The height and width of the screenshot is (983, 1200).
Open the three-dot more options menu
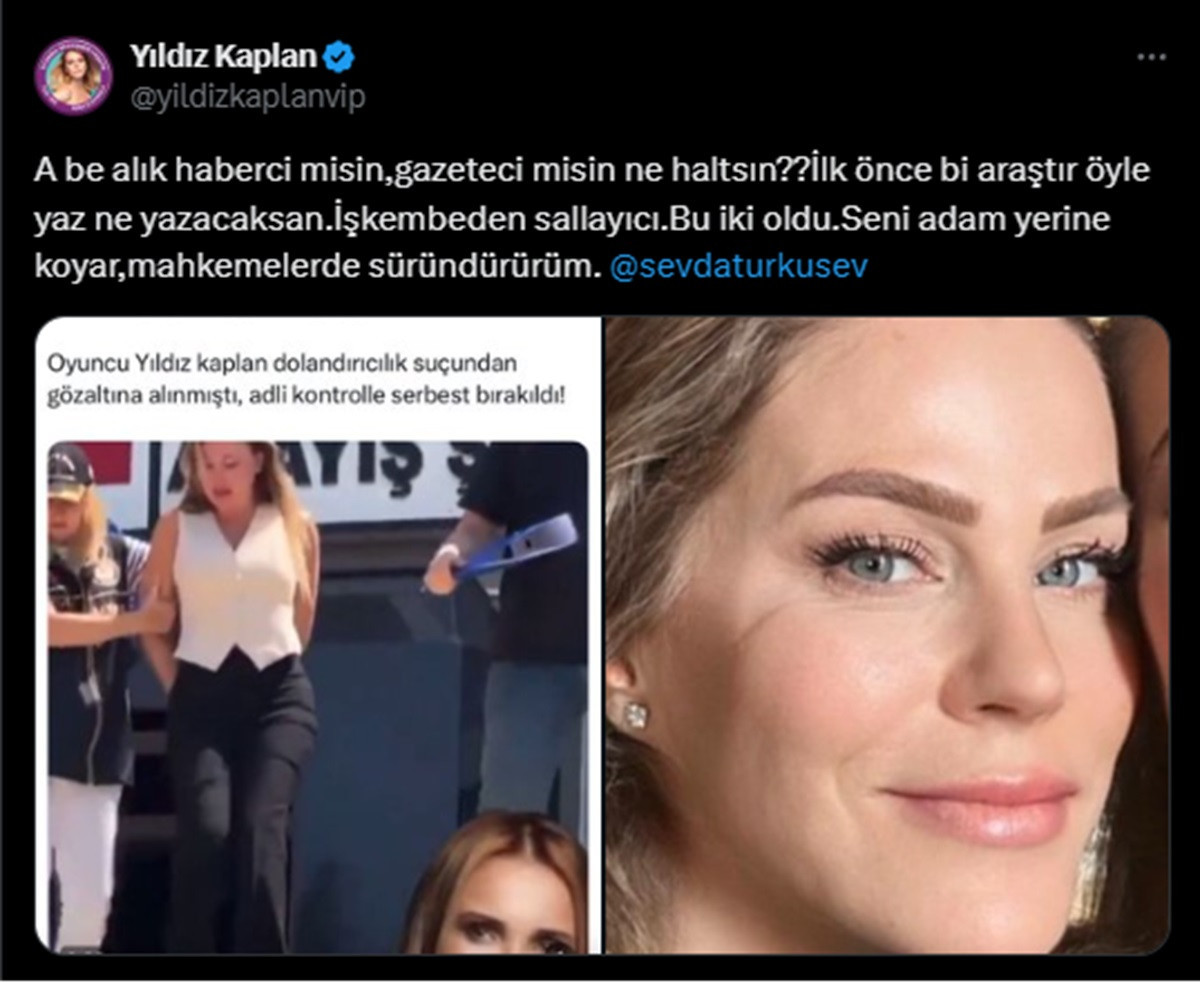coord(1152,57)
